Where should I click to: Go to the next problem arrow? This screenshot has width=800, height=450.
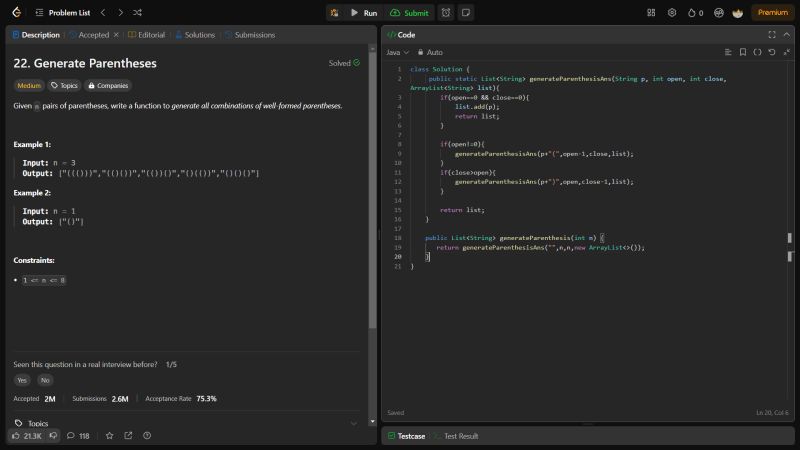pos(119,13)
